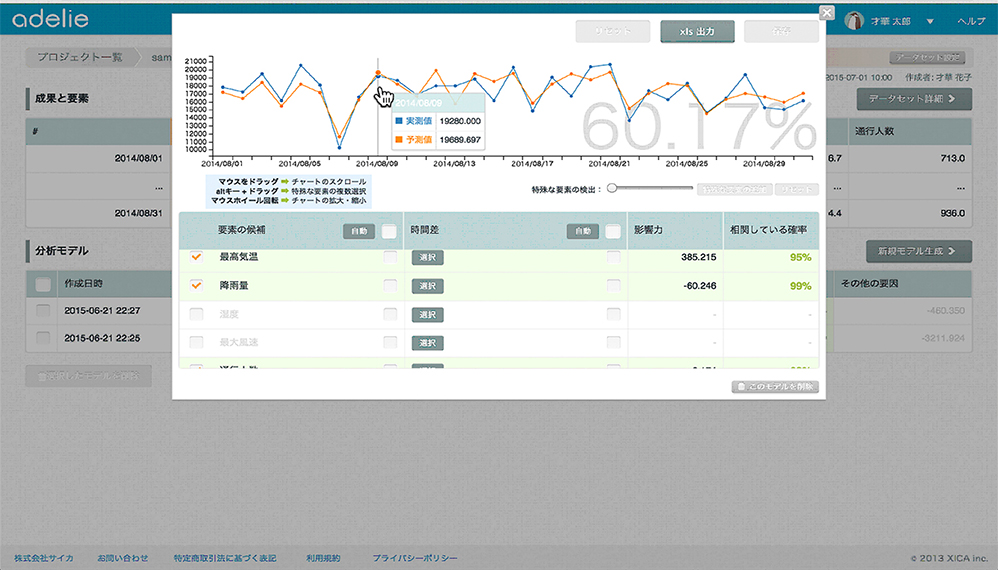Click the delete-selected-models button below the model list
This screenshot has height=570, width=998.
89,376
